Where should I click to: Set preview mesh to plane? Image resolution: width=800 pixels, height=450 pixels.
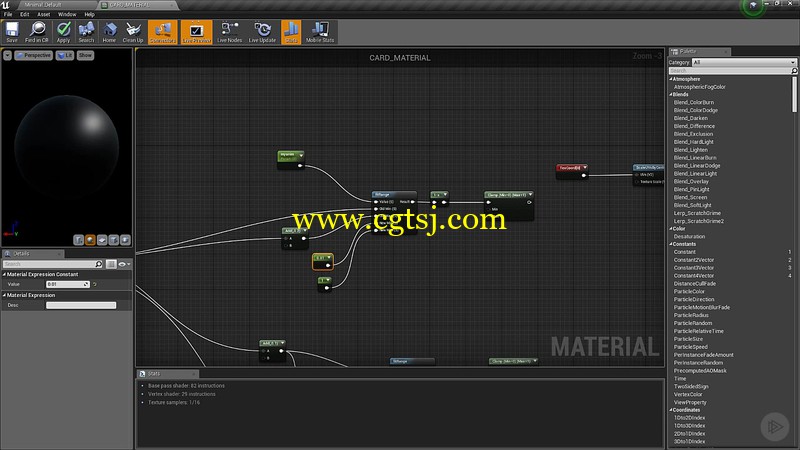pyautogui.click(x=102, y=240)
